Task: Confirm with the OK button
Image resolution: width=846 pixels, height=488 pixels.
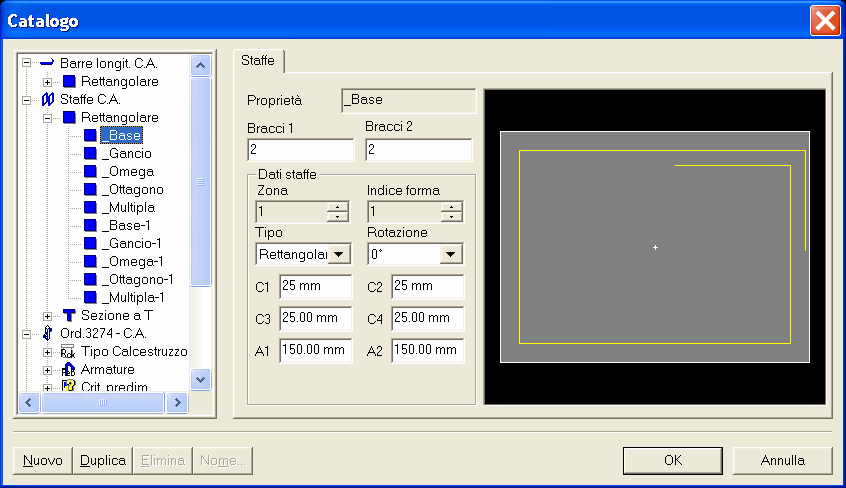Action: click(673, 460)
